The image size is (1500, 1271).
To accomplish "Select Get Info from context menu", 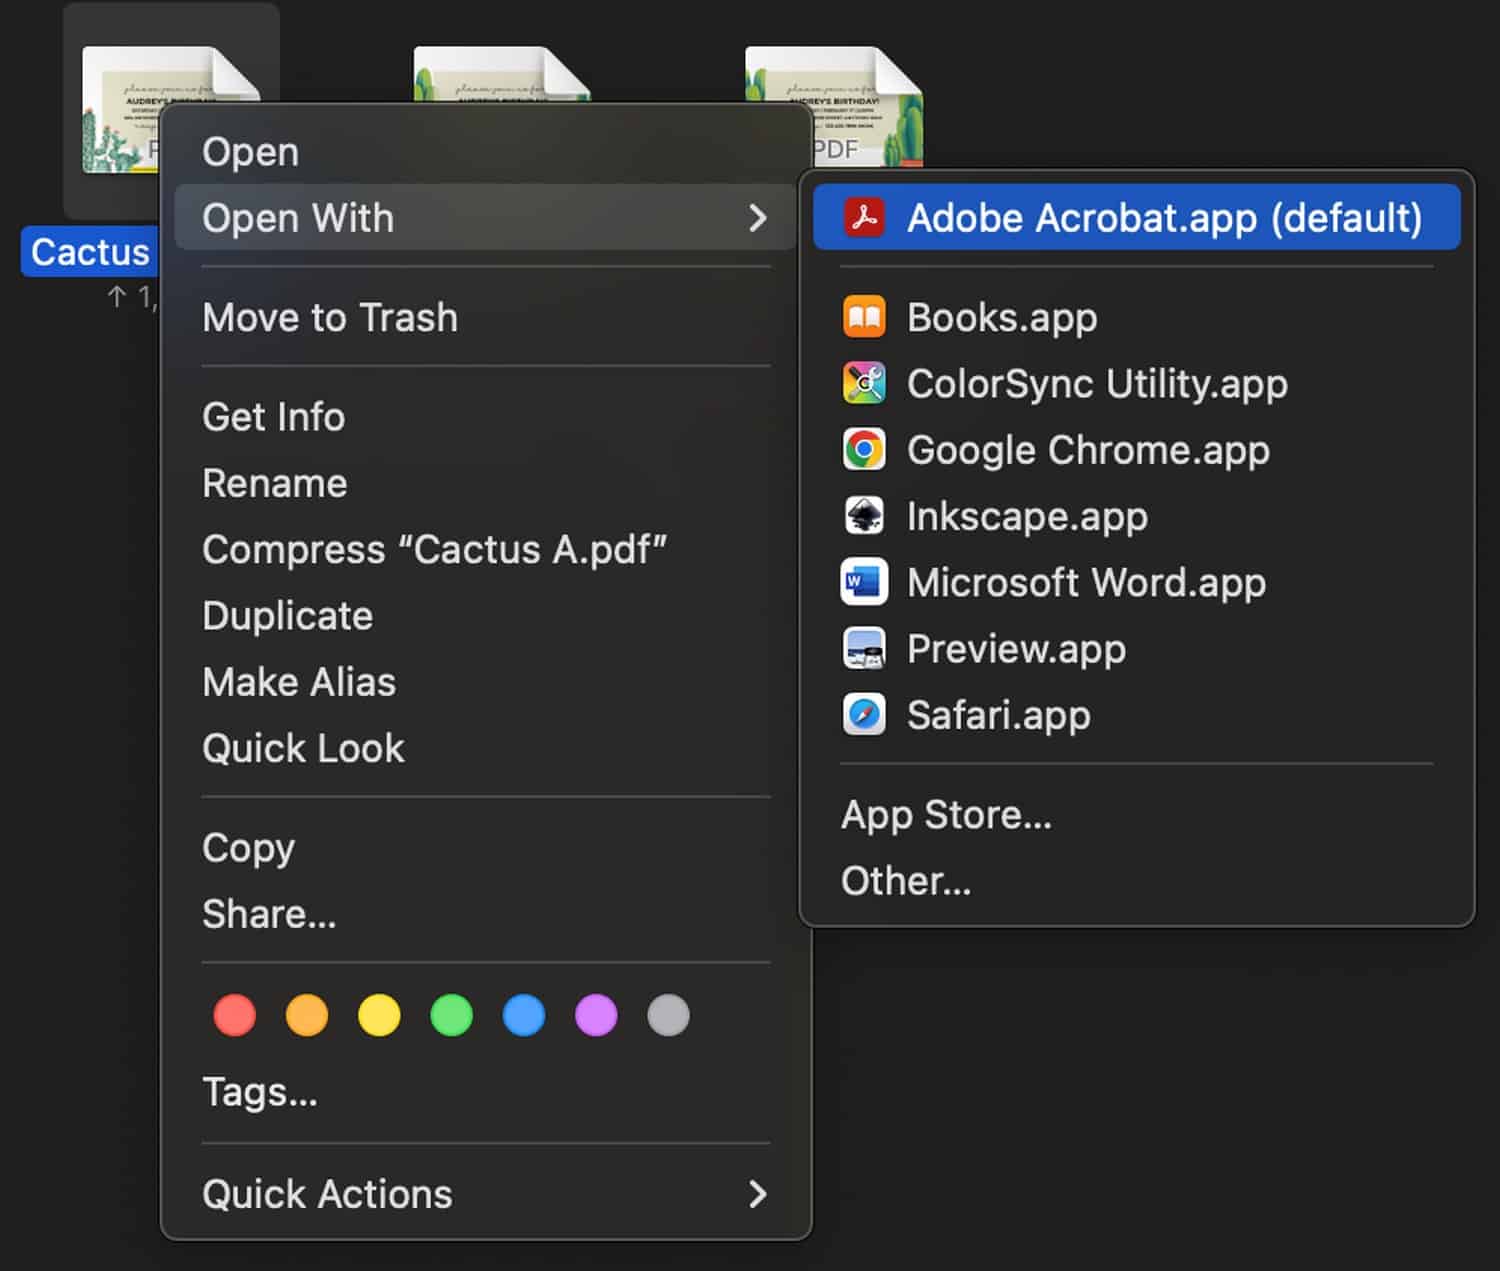I will click(x=273, y=417).
